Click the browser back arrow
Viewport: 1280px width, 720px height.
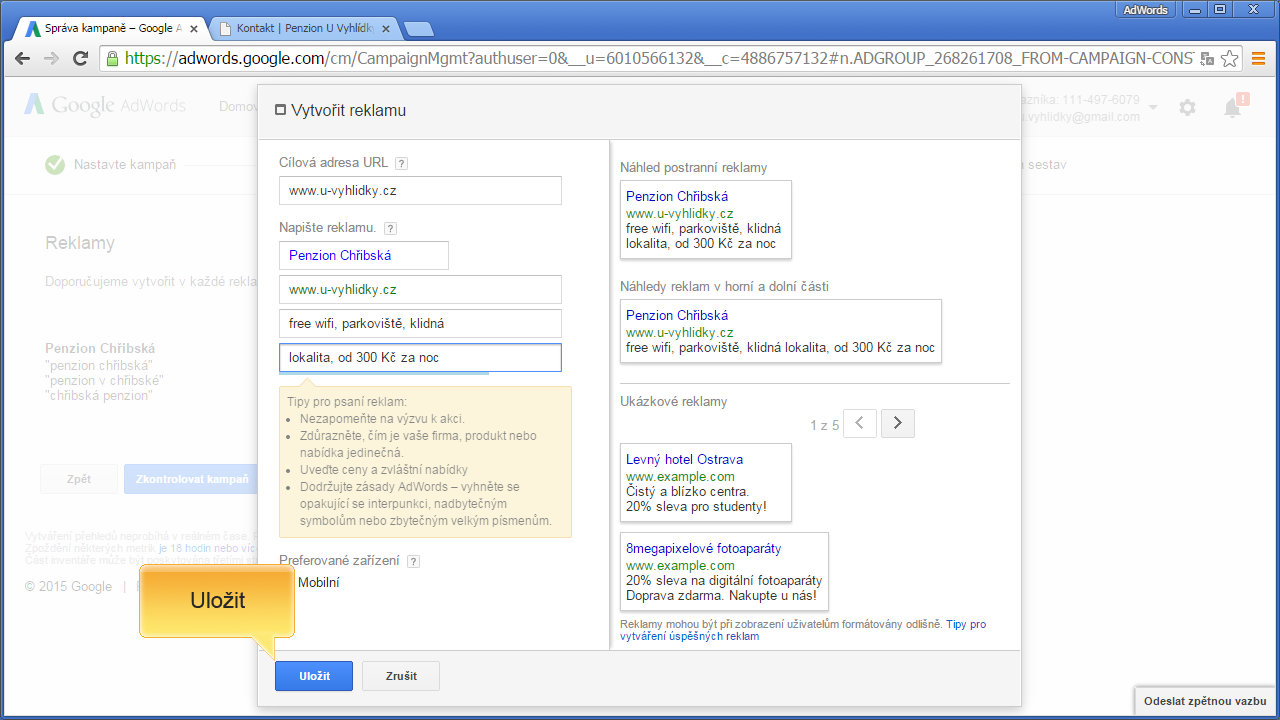[x=23, y=58]
